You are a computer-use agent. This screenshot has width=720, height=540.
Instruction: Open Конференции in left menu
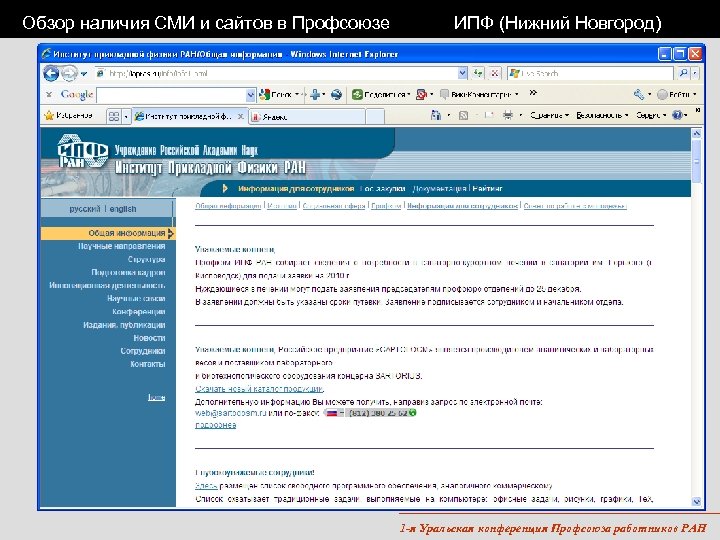tap(139, 312)
